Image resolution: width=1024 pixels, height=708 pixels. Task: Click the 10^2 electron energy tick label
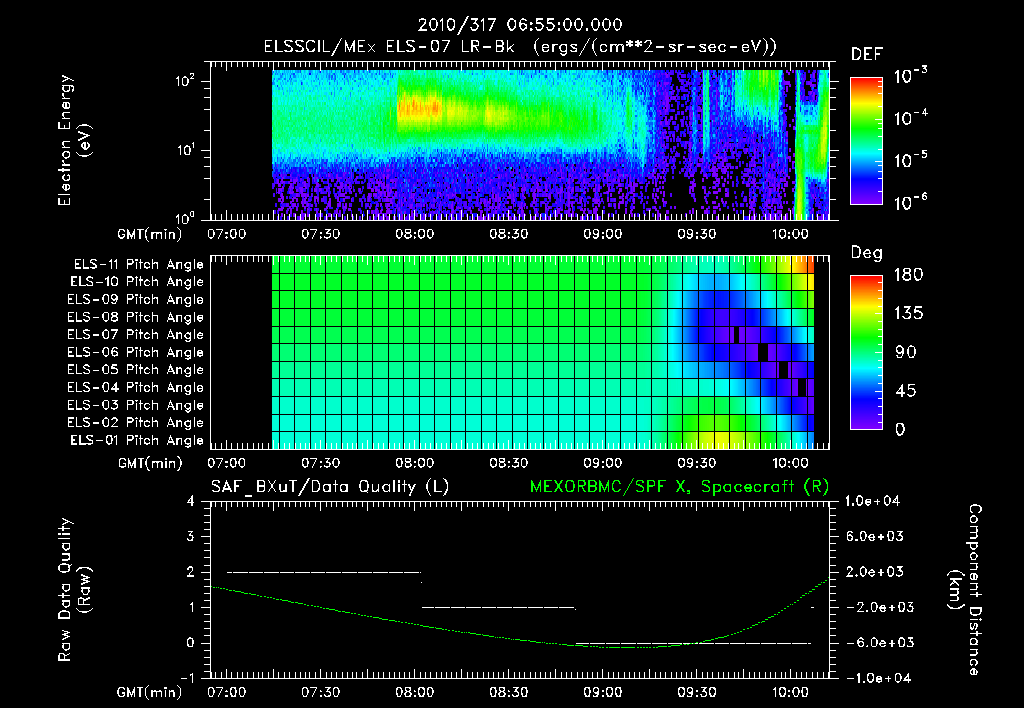pos(185,81)
